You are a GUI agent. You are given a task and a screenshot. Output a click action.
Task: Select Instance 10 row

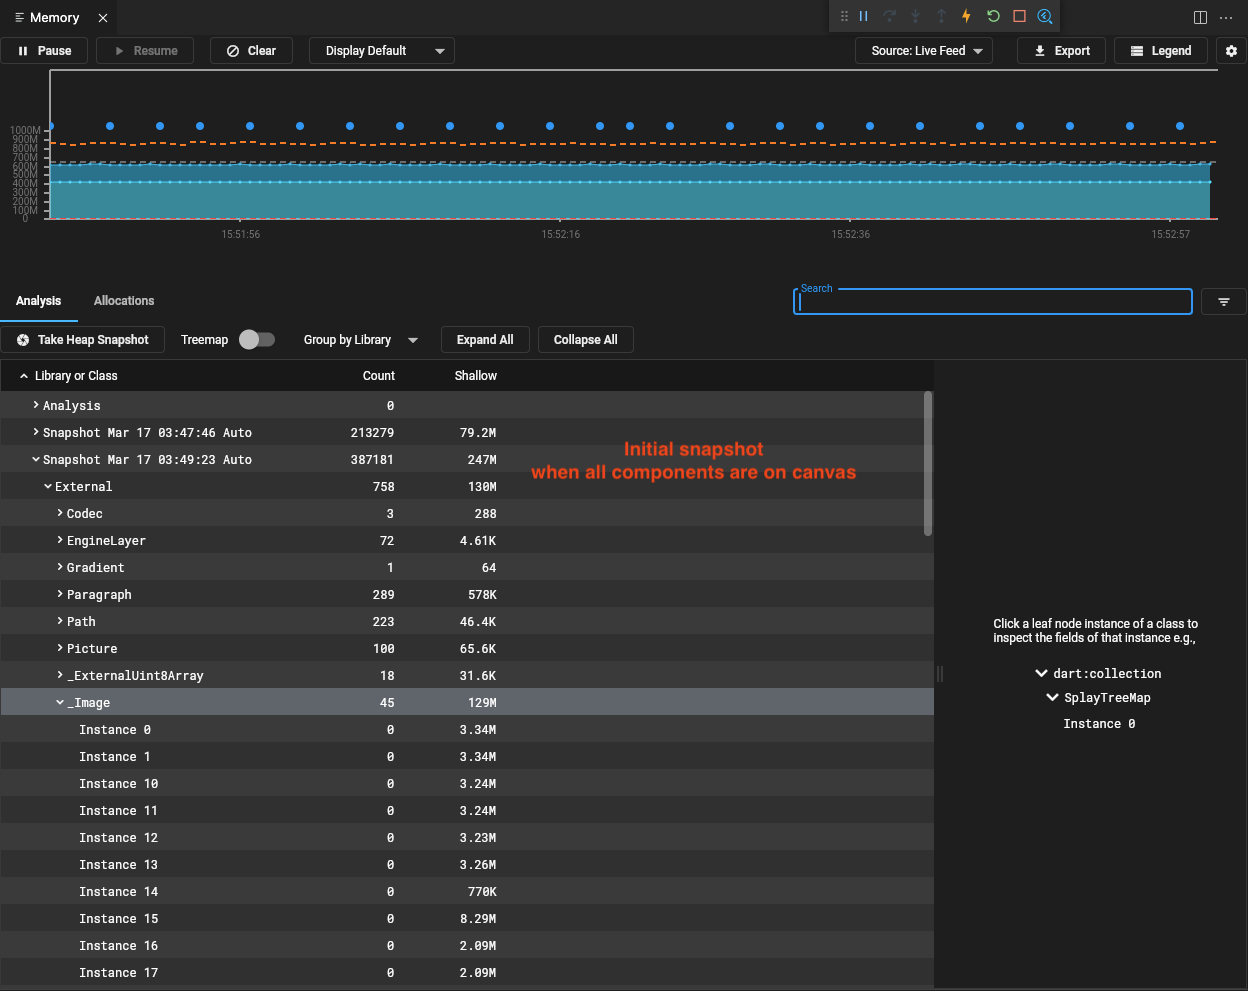(467, 784)
